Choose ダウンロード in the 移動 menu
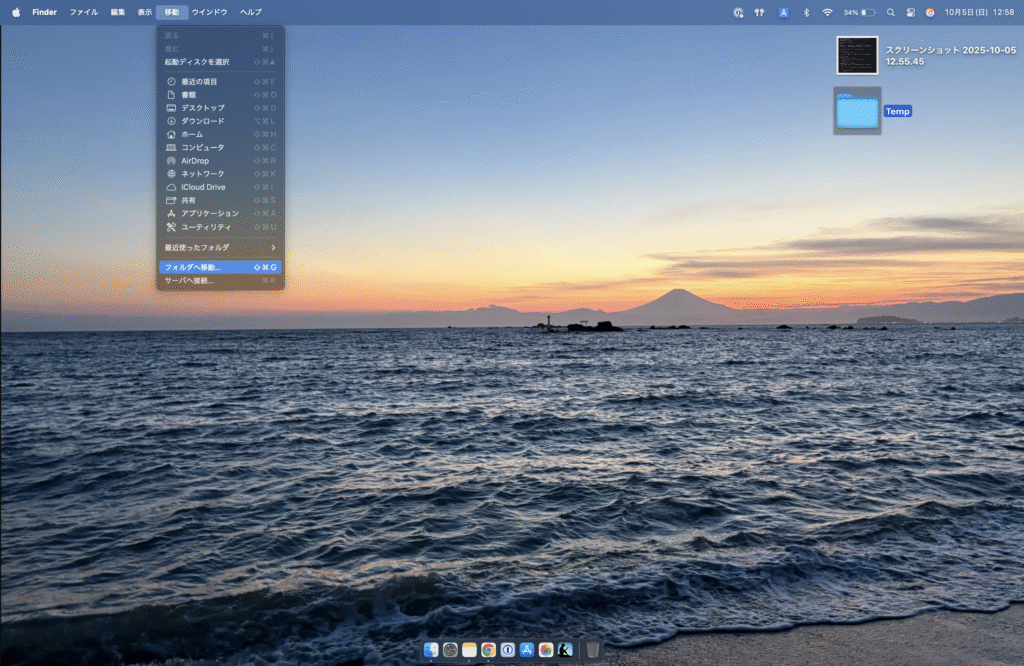Screen dimensions: 1024x666 pyautogui.click(x=202, y=121)
